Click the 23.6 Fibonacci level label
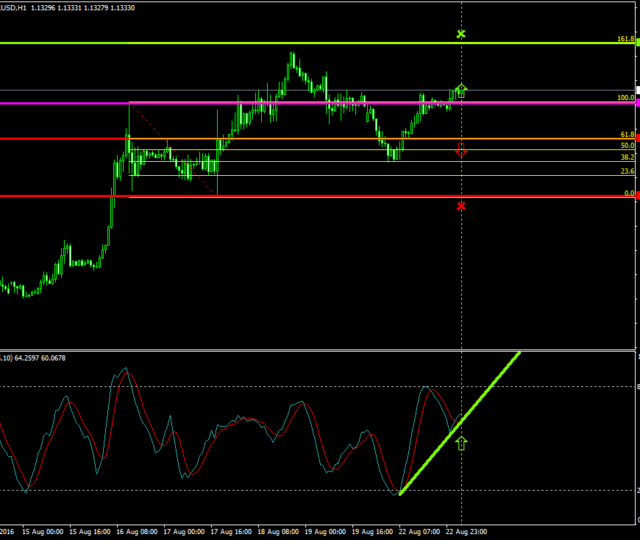Screen dimensions: 640x540 tap(627, 172)
